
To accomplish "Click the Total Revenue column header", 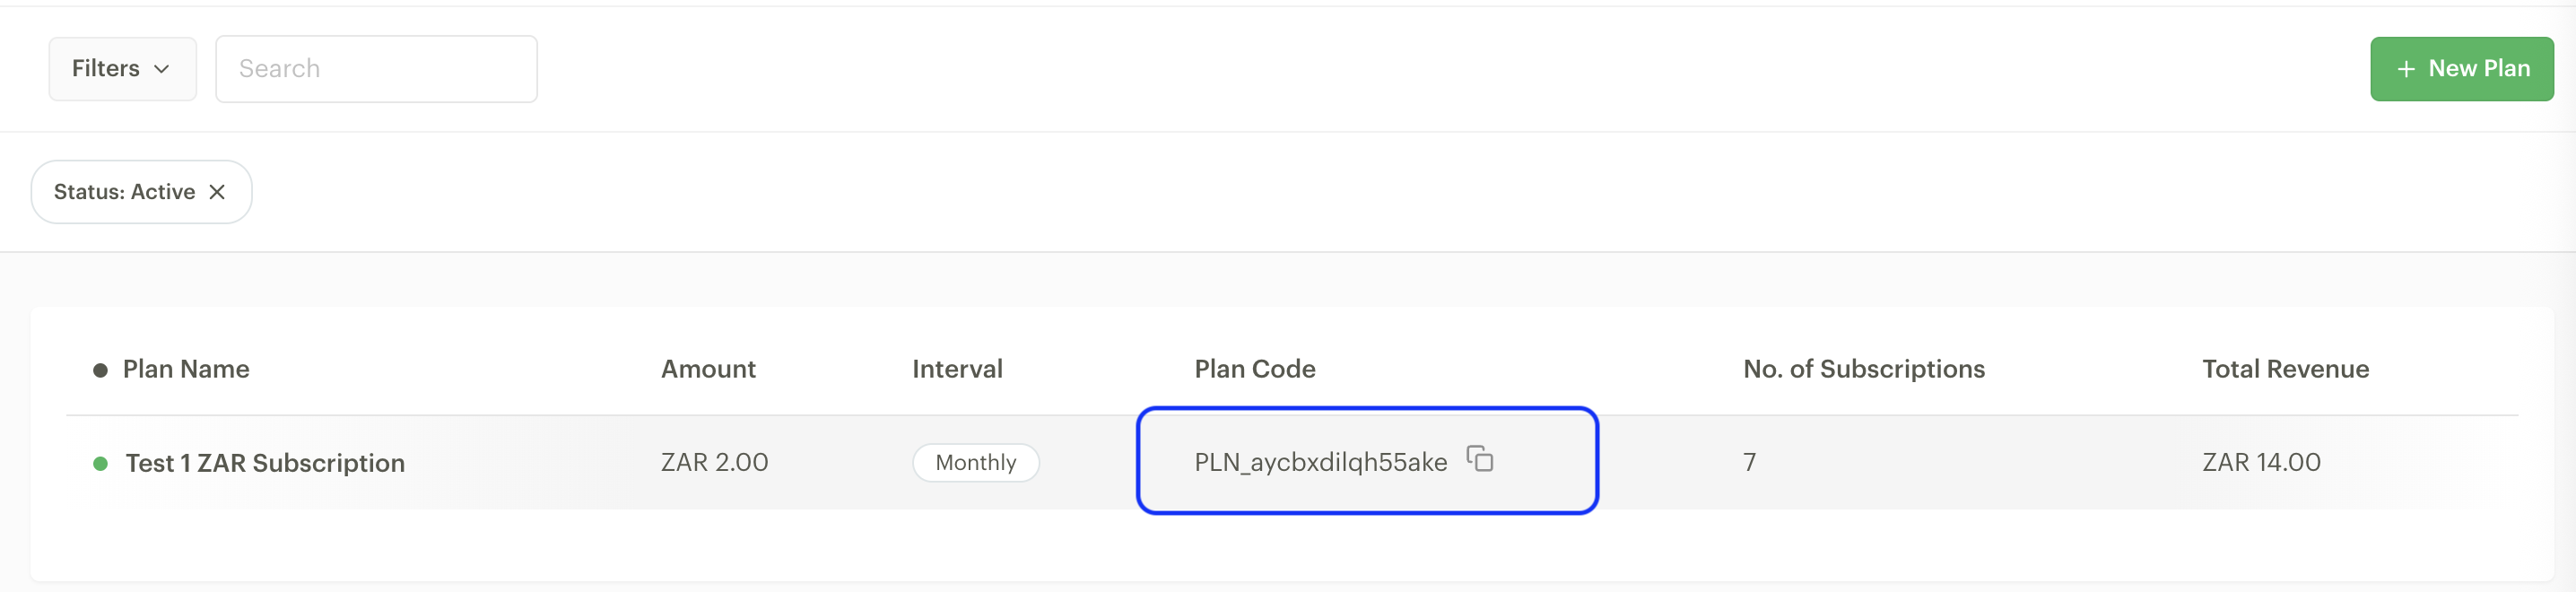I will click(x=2285, y=370).
